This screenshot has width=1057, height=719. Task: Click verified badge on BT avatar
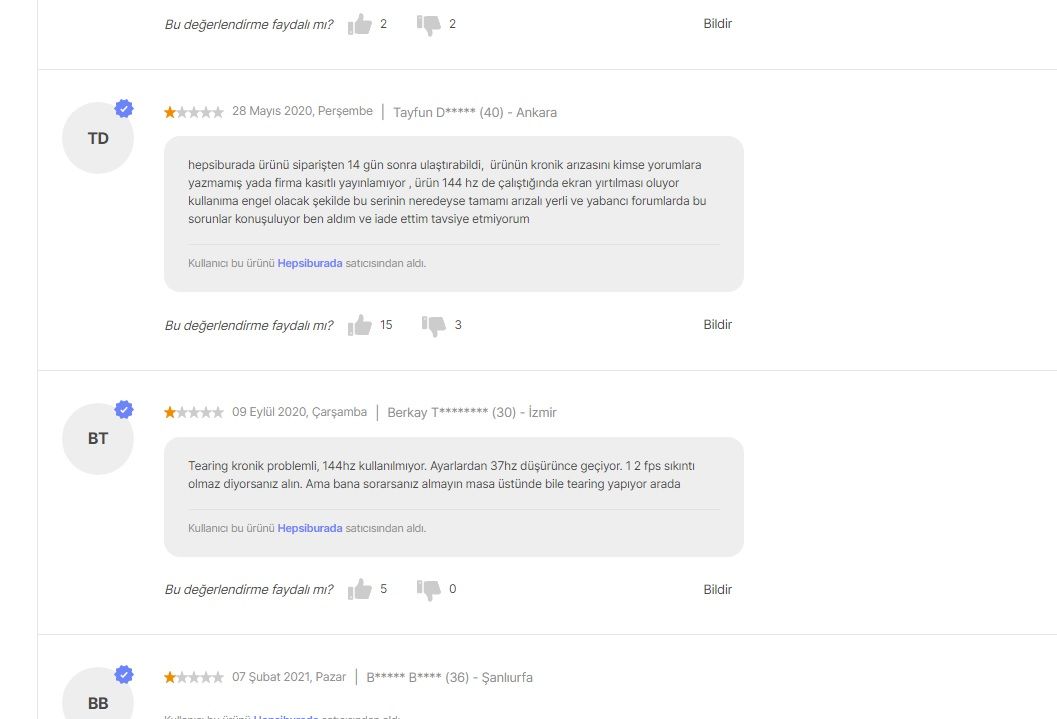coord(123,410)
